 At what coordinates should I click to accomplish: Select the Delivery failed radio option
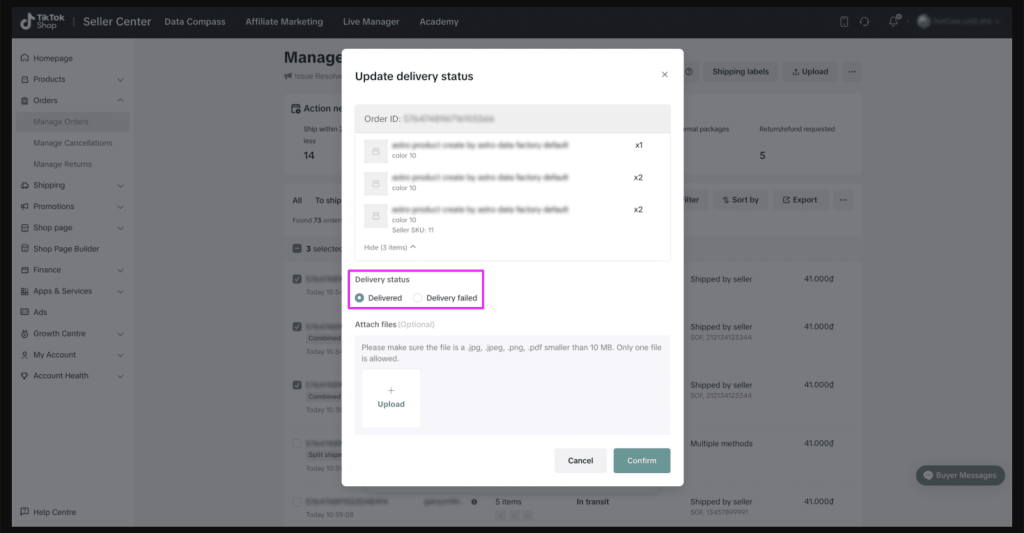pyautogui.click(x=418, y=298)
